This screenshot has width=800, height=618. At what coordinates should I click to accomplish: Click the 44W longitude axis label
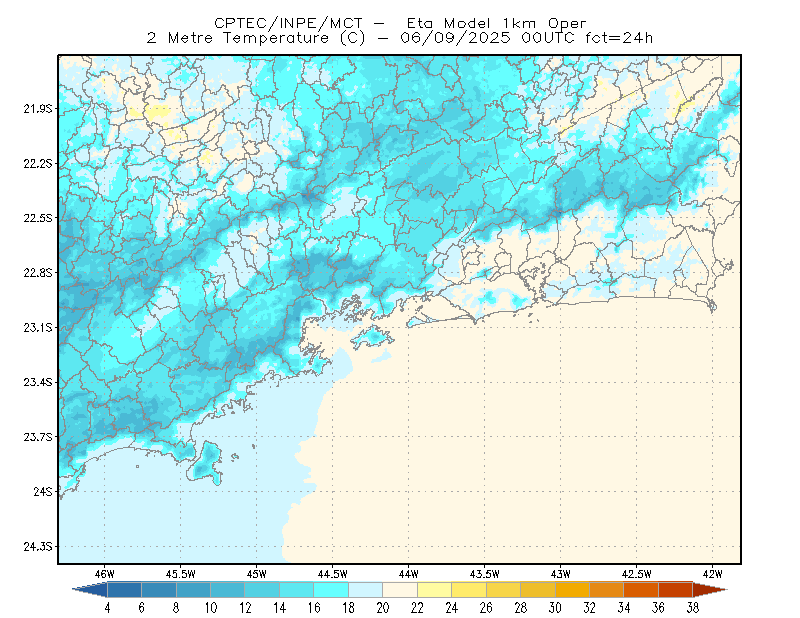pos(408,574)
